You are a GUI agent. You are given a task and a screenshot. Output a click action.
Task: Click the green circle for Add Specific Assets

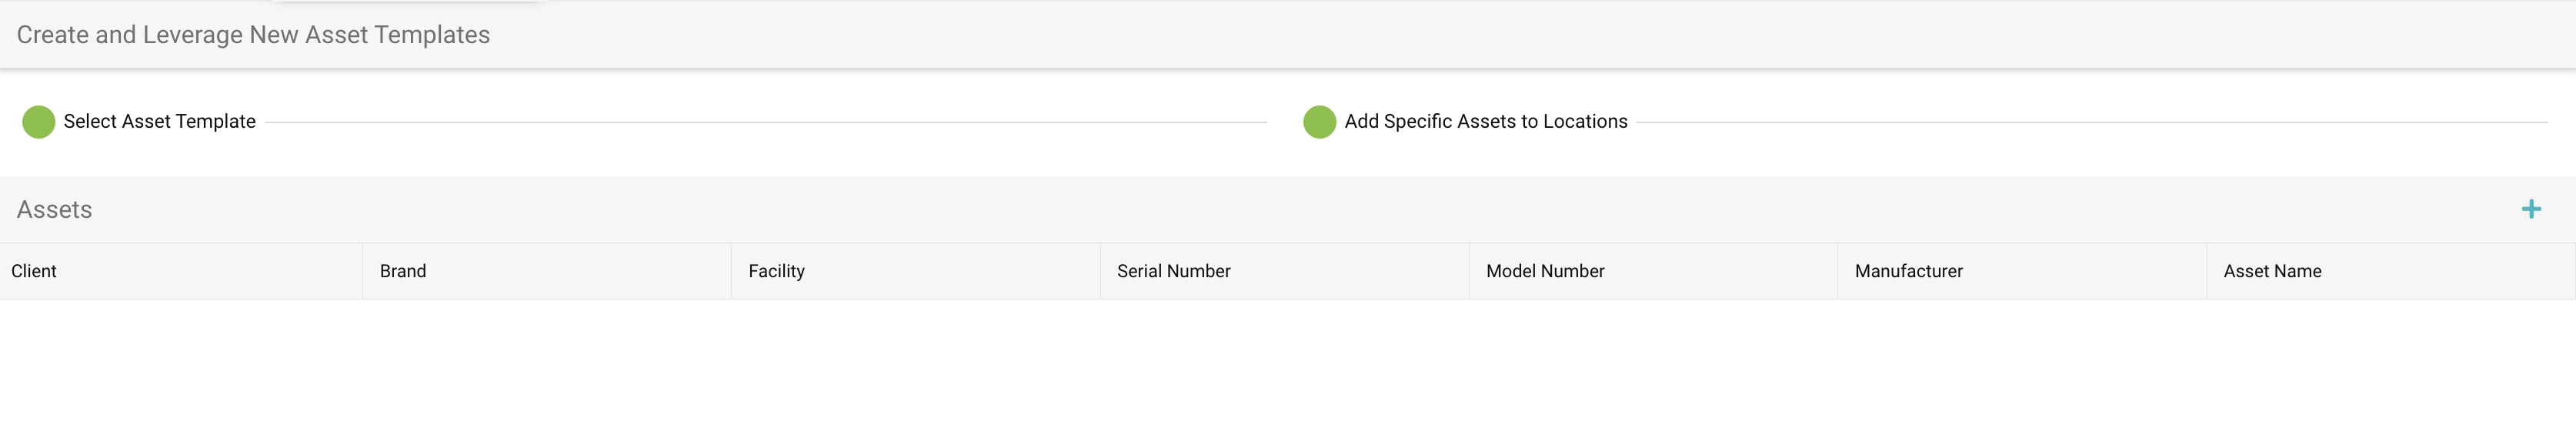pos(1319,122)
